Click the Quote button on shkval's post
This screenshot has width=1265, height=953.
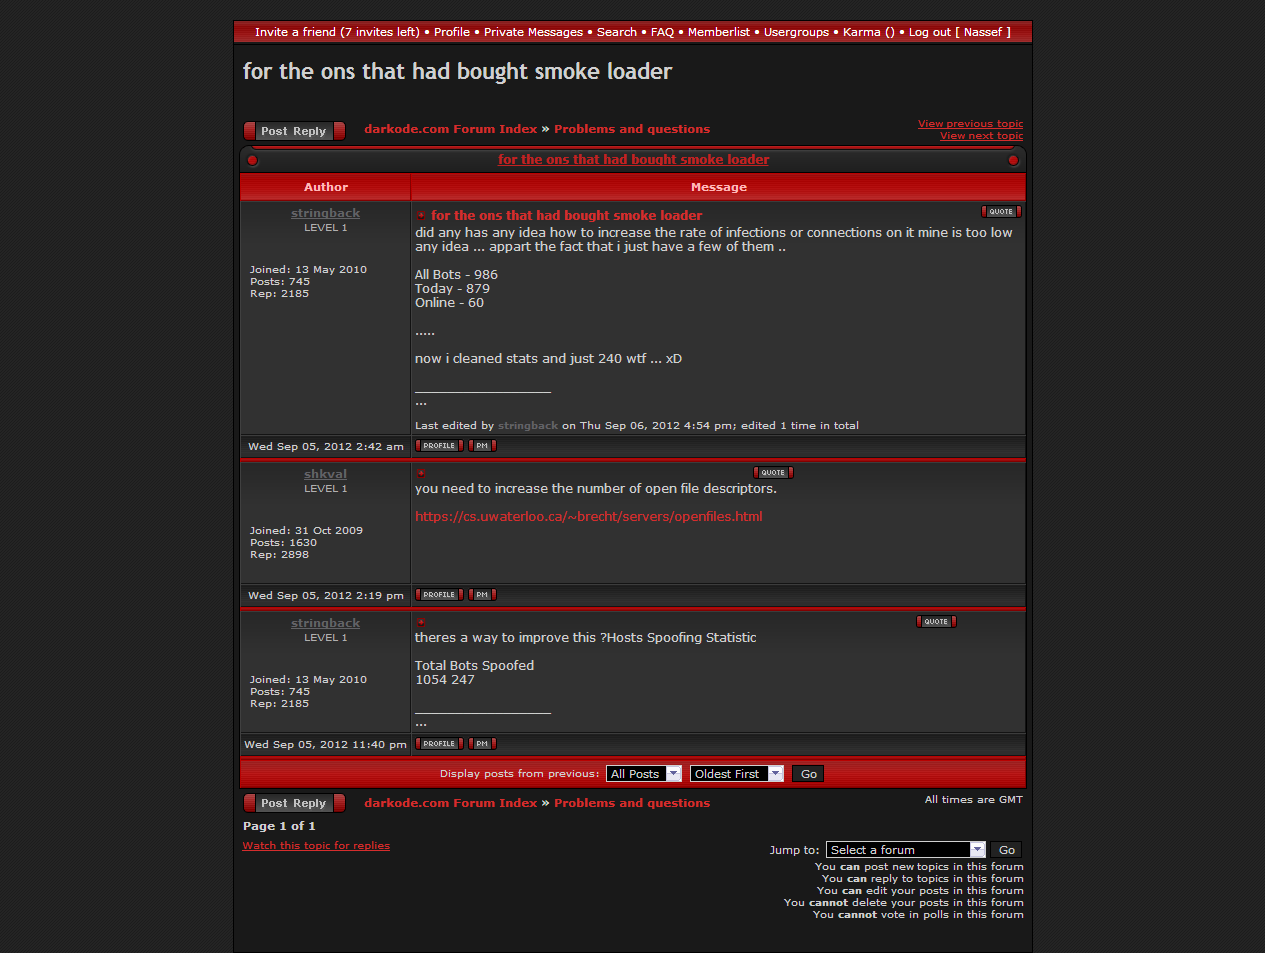point(773,473)
